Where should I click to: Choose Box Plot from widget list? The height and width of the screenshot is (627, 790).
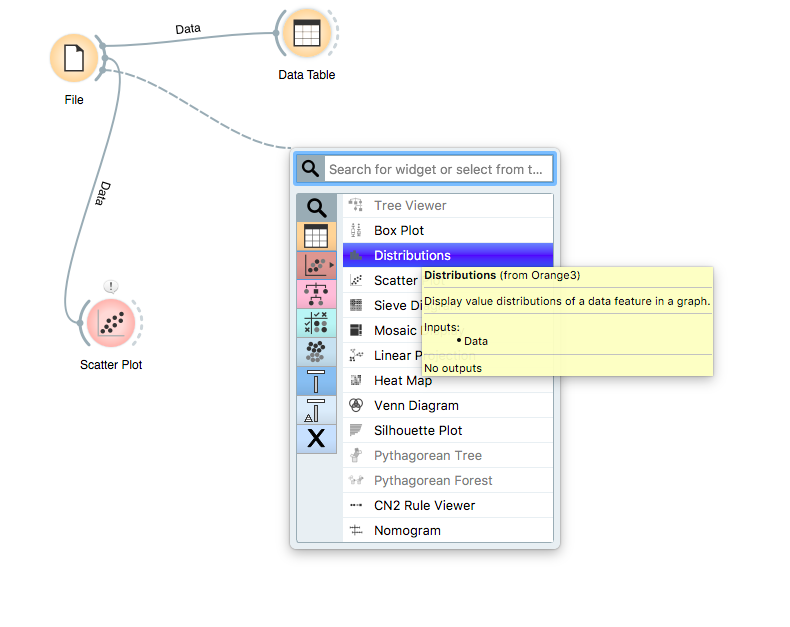click(399, 231)
